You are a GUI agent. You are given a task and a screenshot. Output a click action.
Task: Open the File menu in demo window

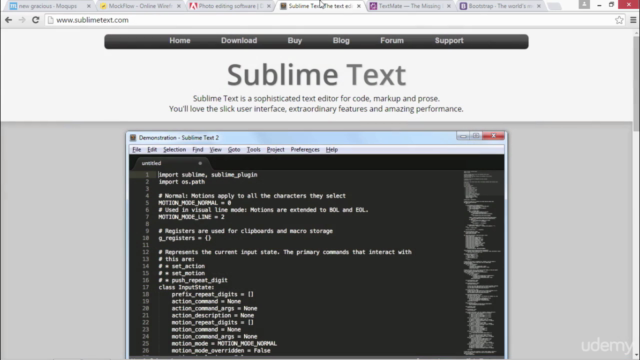click(136, 150)
